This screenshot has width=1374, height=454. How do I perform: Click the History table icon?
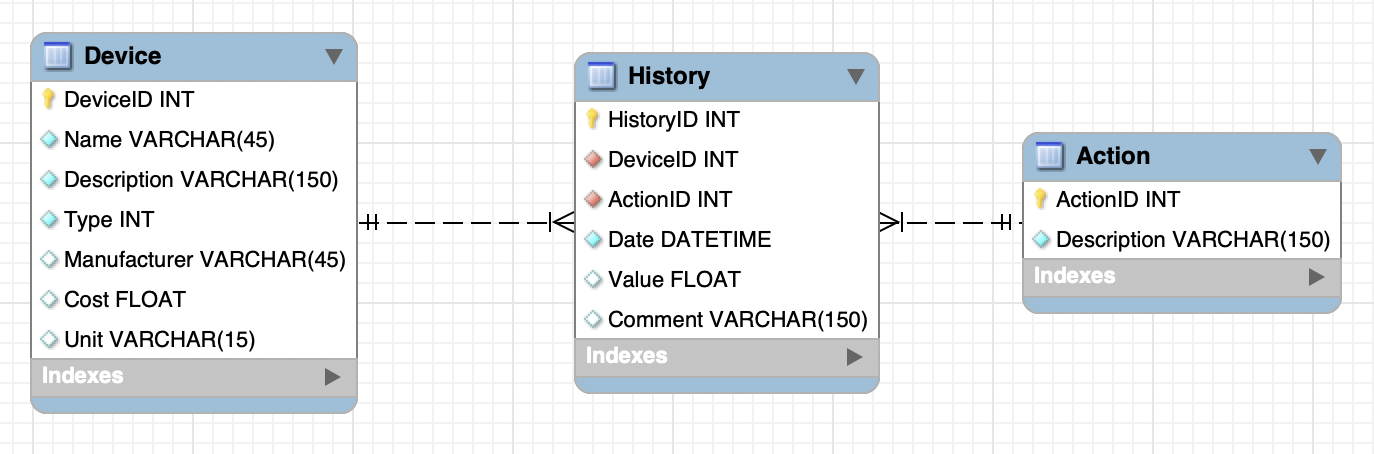click(602, 76)
